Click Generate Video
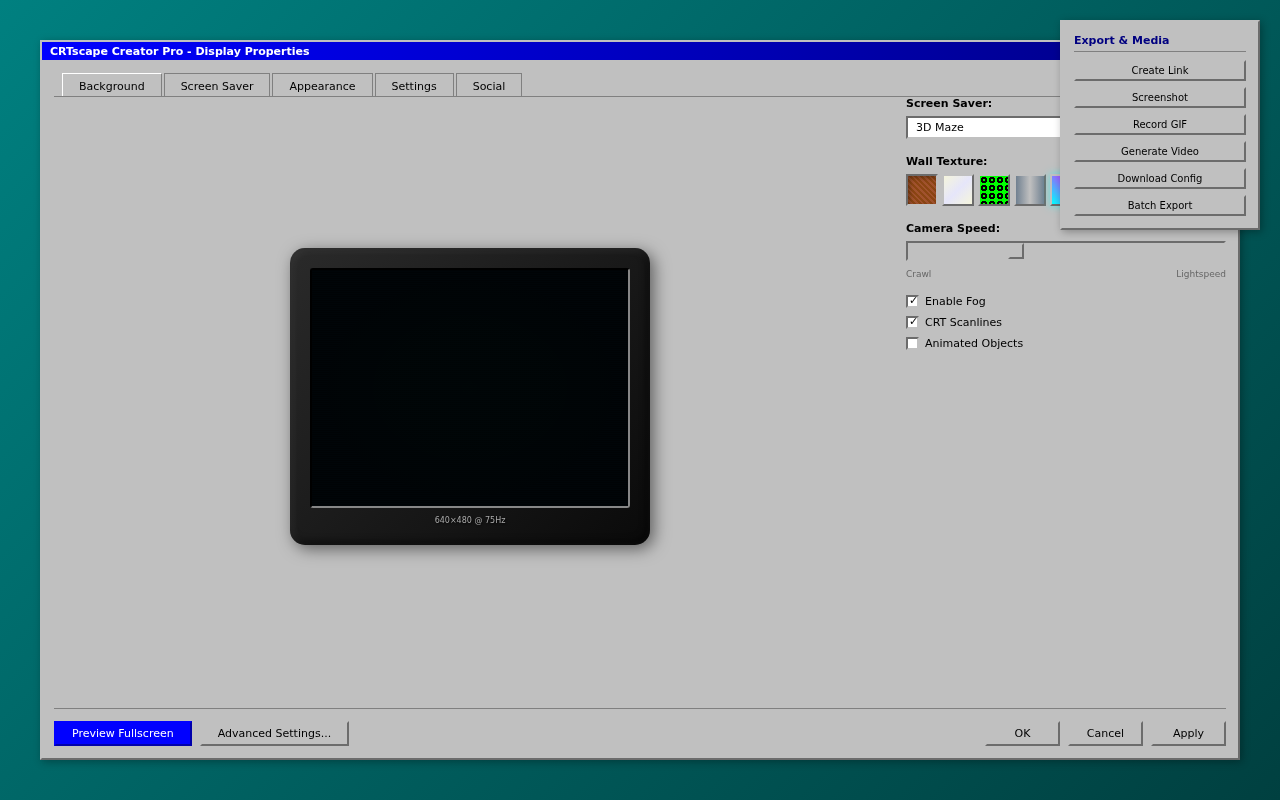This screenshot has height=800, width=1280. pos(1159,150)
